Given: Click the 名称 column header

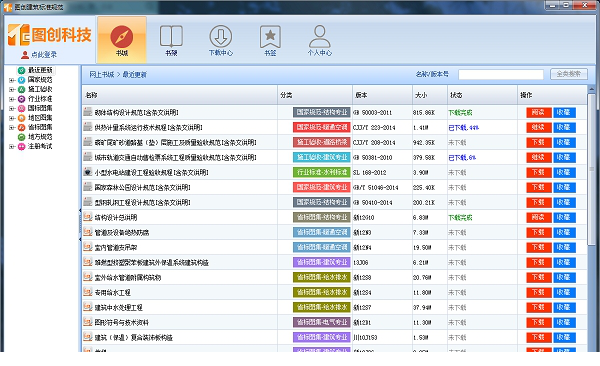Looking at the screenshot, I should [179, 95].
